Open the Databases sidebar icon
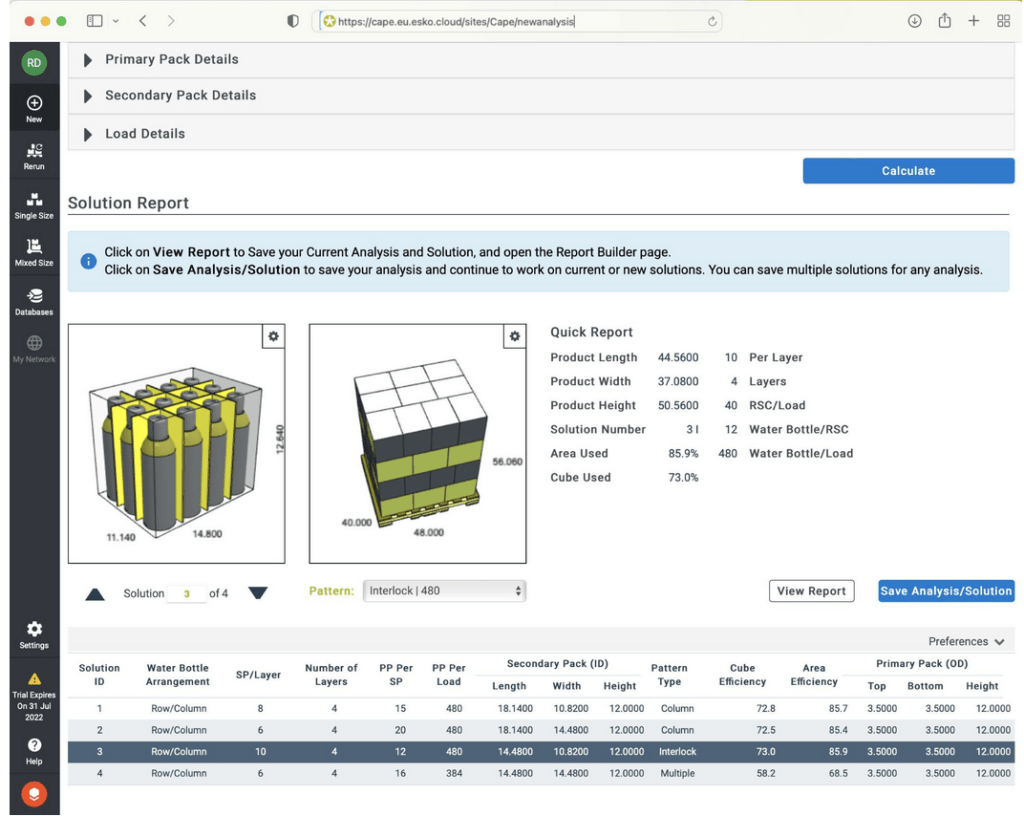Viewport: 1024px width, 816px height. pyautogui.click(x=34, y=300)
